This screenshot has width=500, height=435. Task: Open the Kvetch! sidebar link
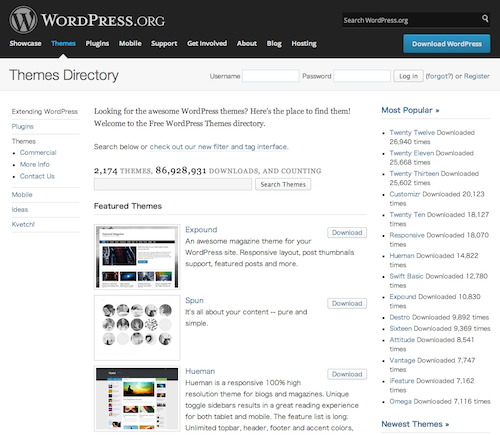point(23,224)
